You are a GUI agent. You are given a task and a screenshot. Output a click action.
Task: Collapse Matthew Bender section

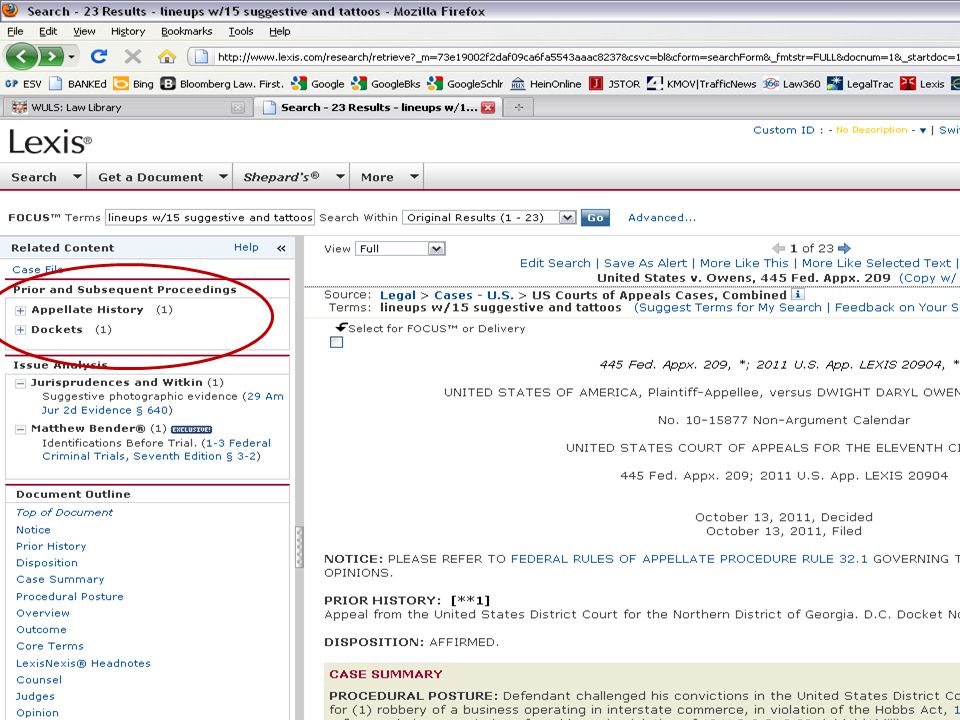click(x=20, y=429)
